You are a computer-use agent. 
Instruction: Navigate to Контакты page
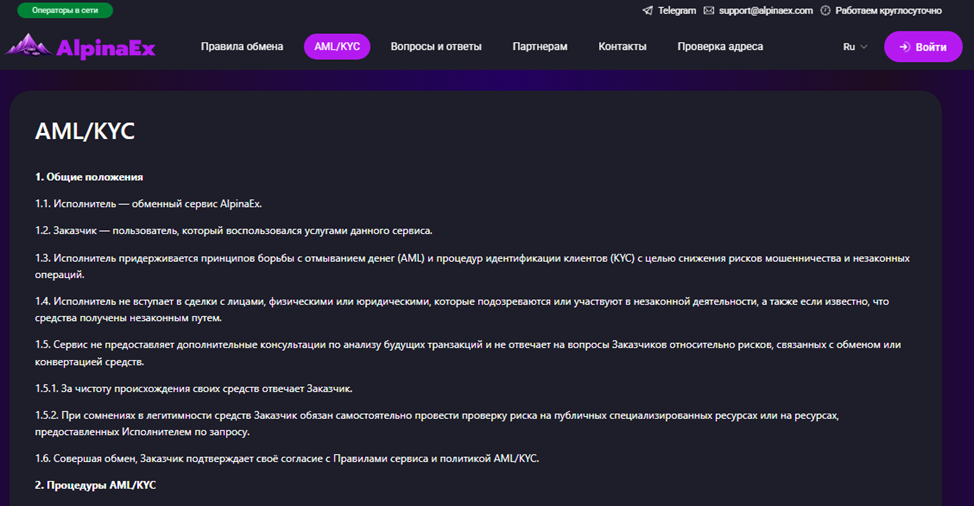point(622,47)
